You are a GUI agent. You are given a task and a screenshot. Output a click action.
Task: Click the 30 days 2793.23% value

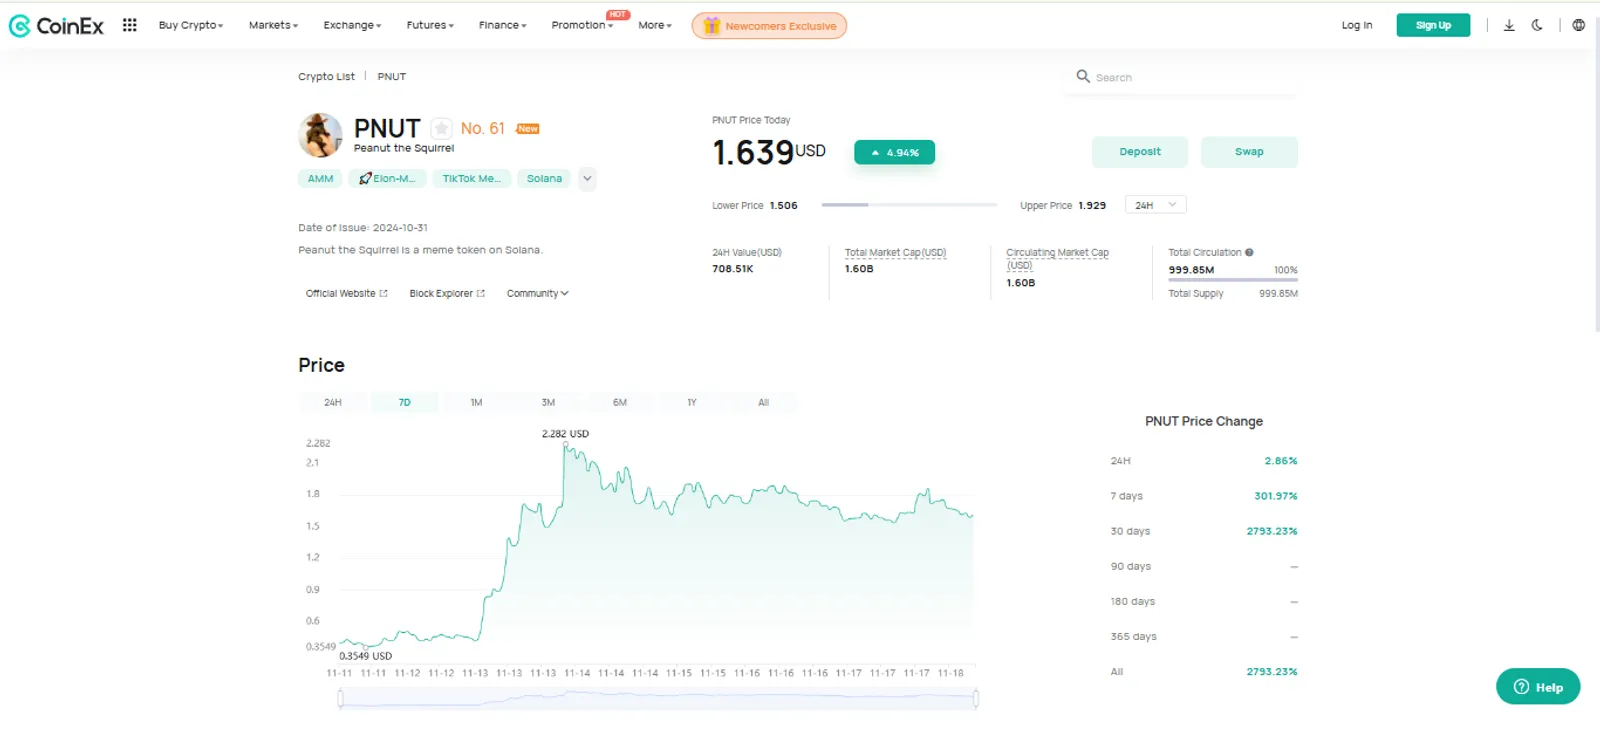point(1271,531)
